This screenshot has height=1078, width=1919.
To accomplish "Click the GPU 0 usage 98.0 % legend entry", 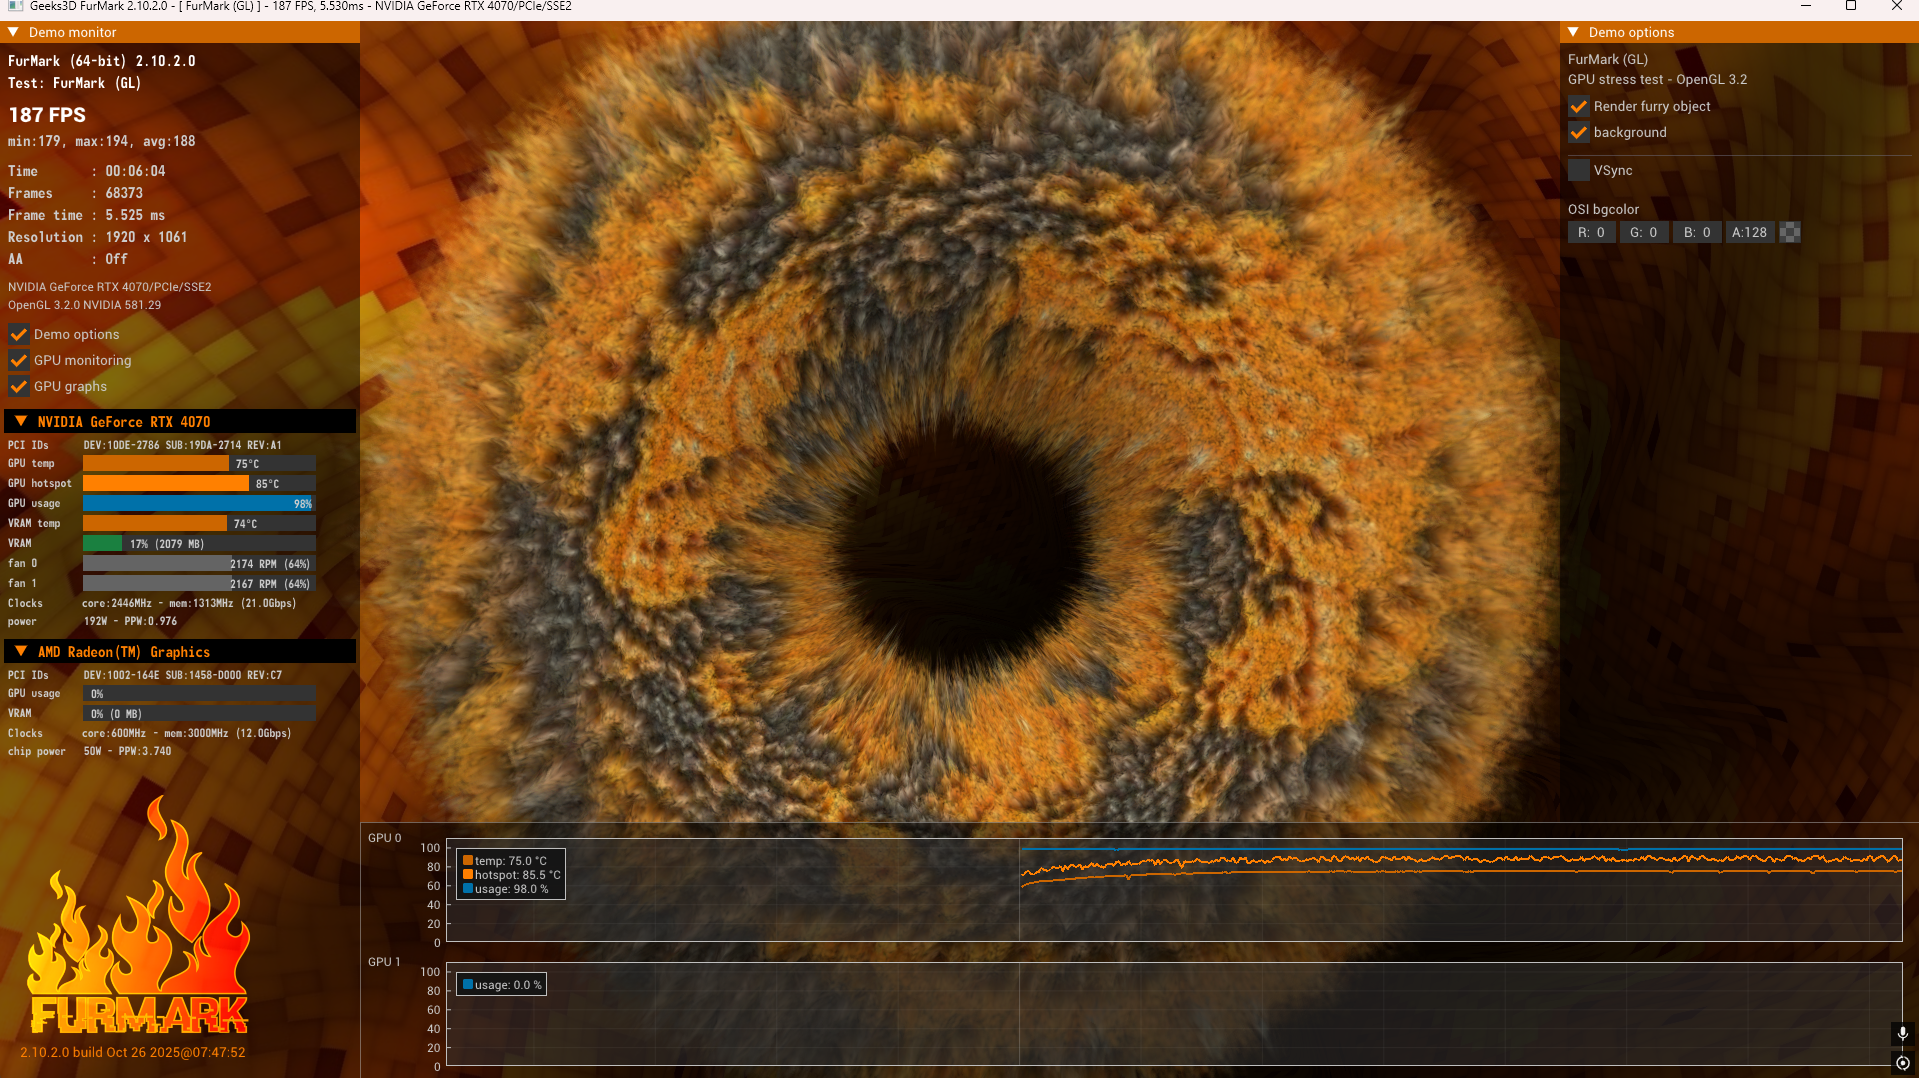I will (x=506, y=889).
